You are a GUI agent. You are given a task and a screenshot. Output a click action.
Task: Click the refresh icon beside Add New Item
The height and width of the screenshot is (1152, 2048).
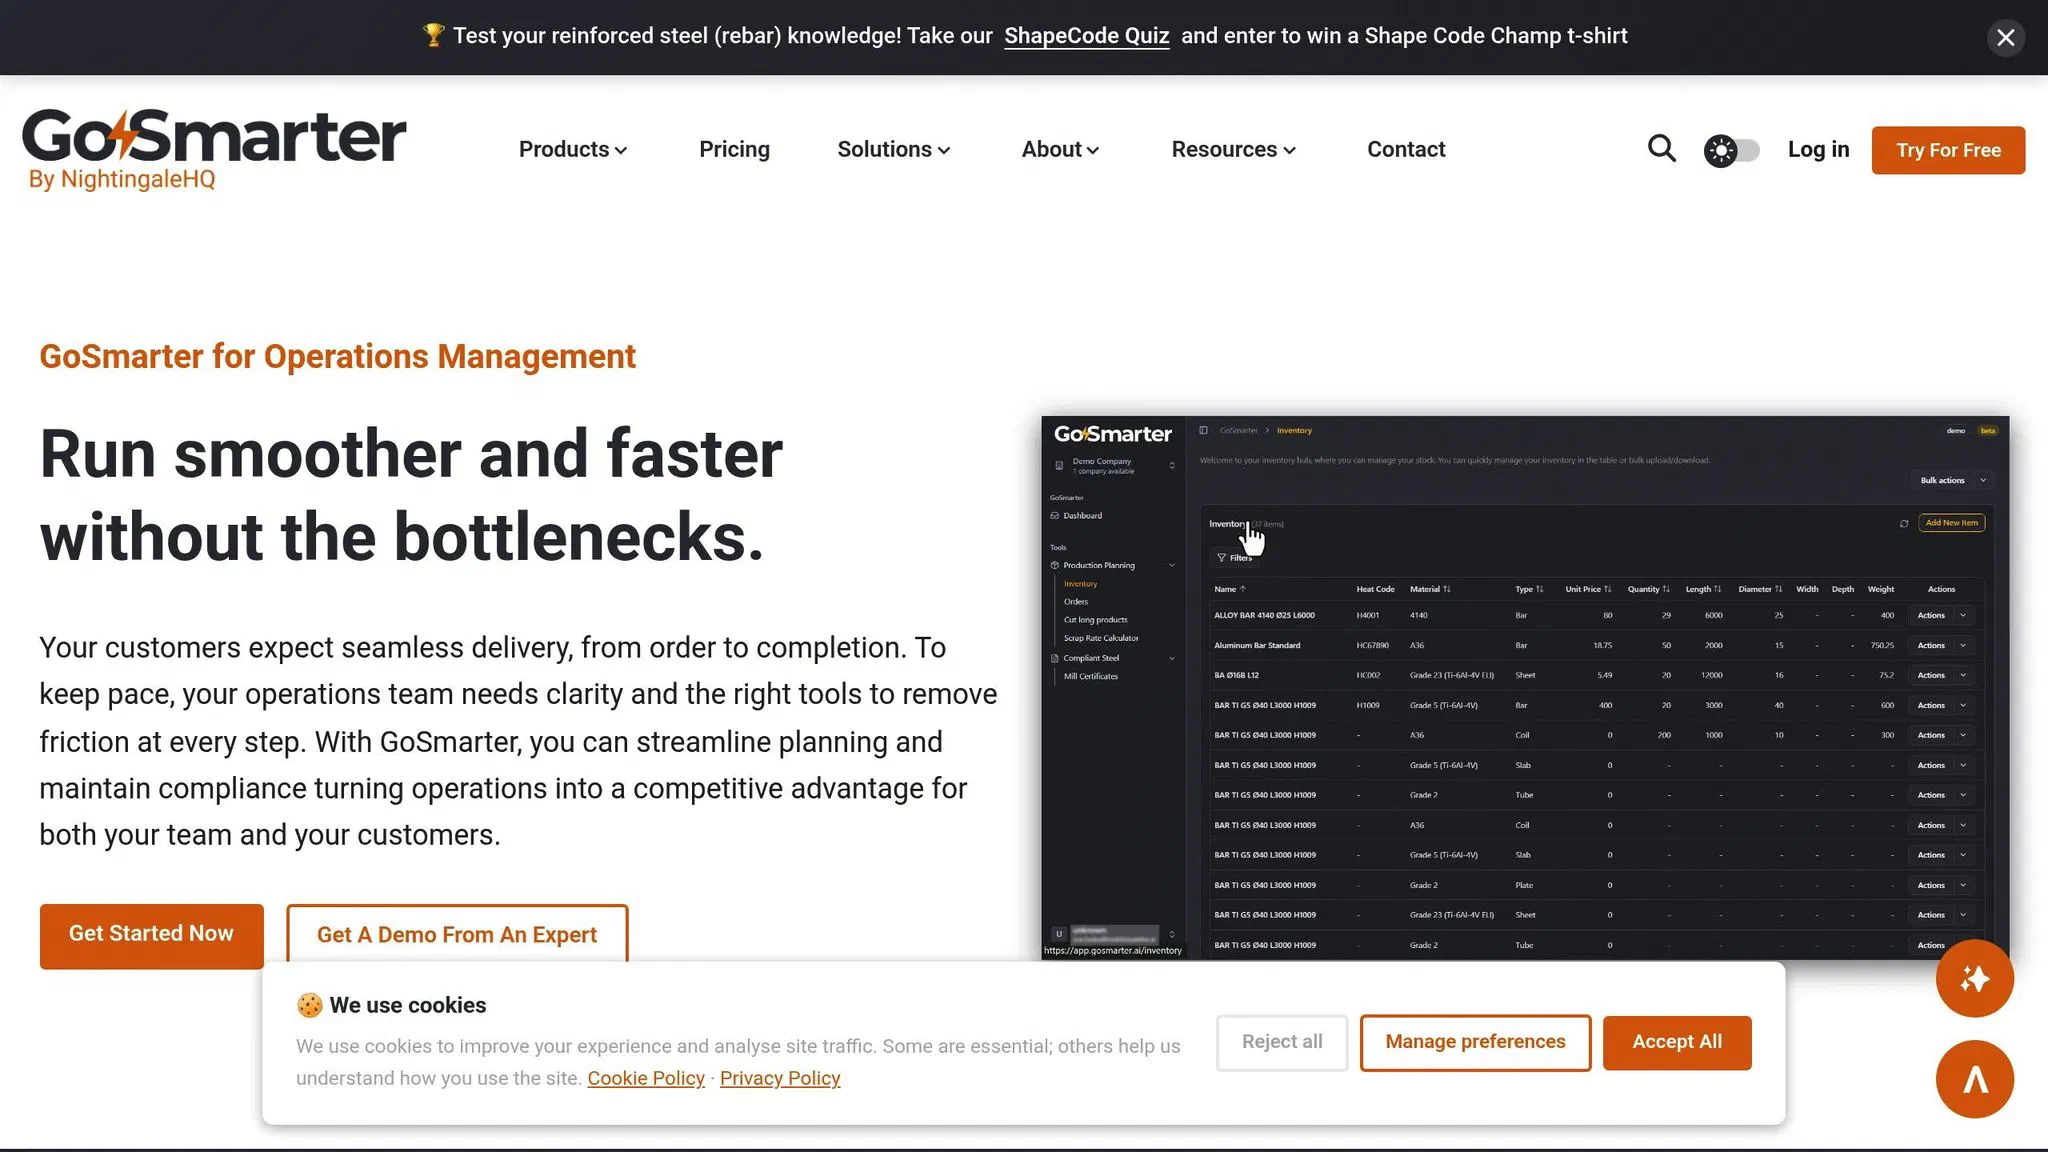coord(1906,523)
